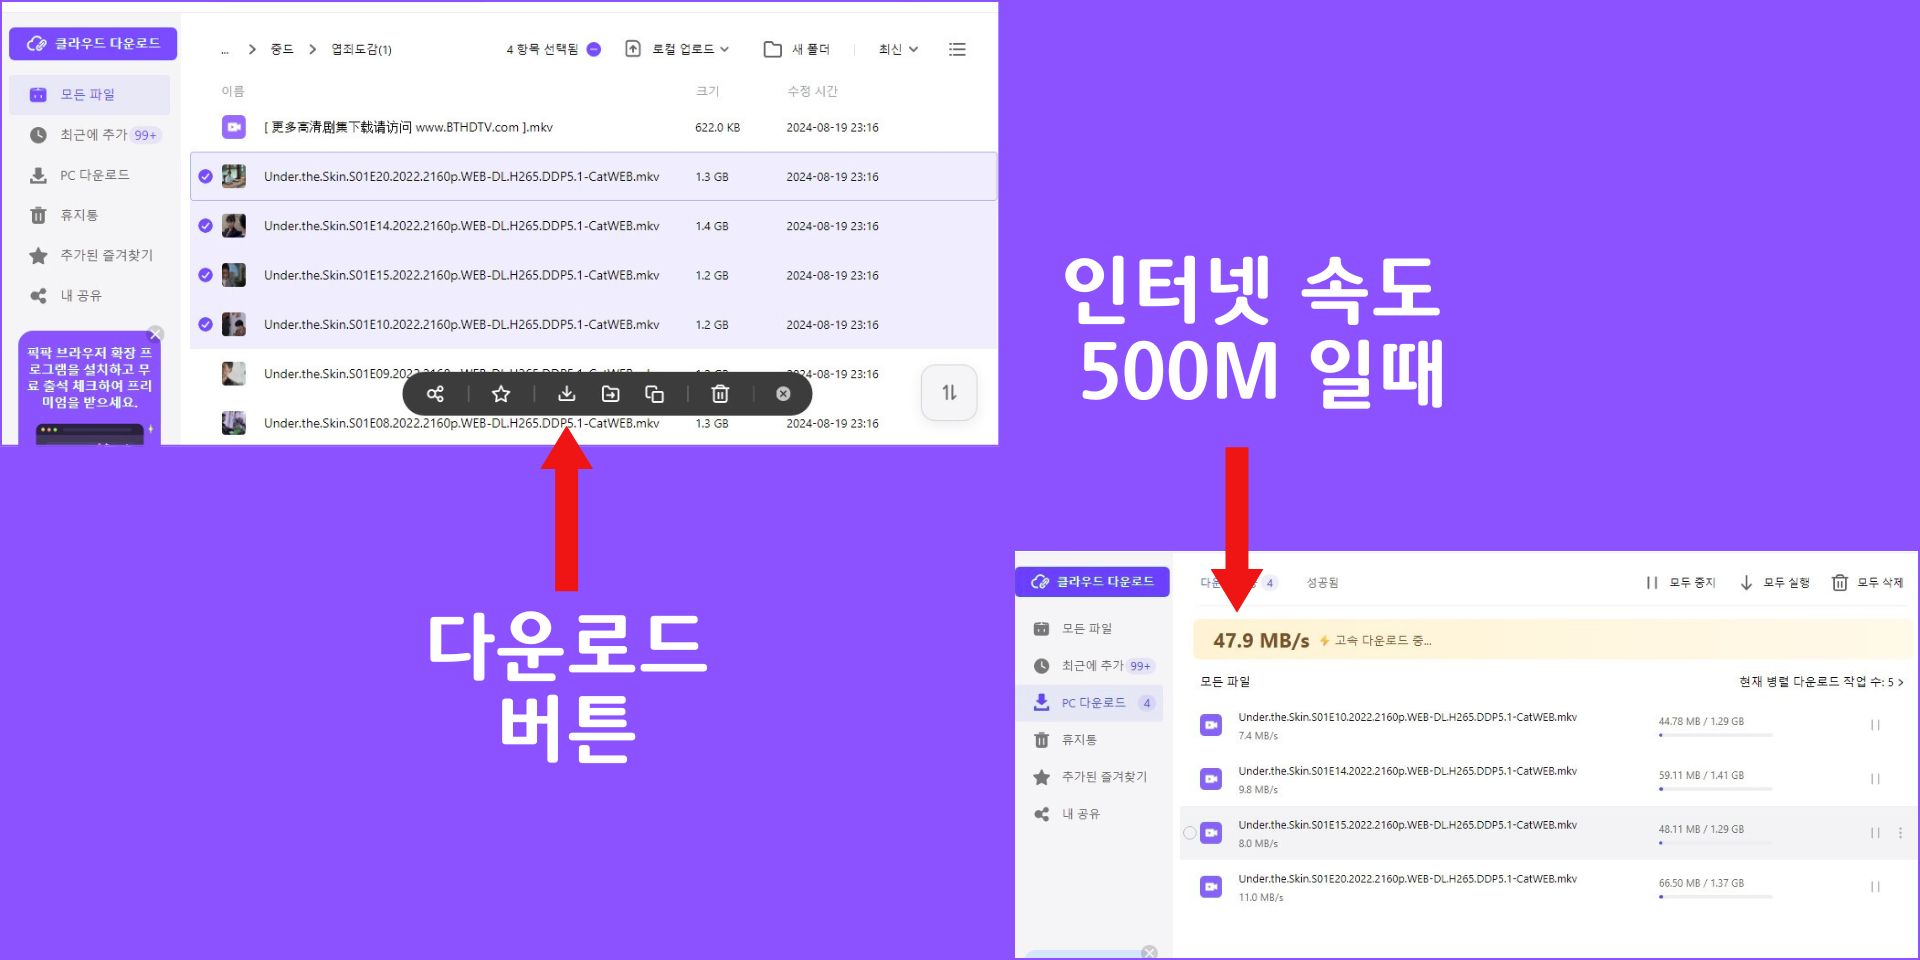
Task: Click the trash icon to delete selected files
Action: tap(720, 393)
